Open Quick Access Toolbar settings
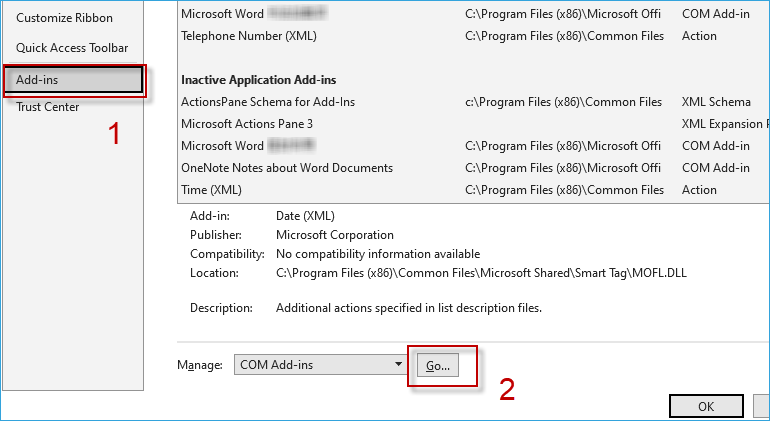This screenshot has width=770, height=421. [x=72, y=48]
